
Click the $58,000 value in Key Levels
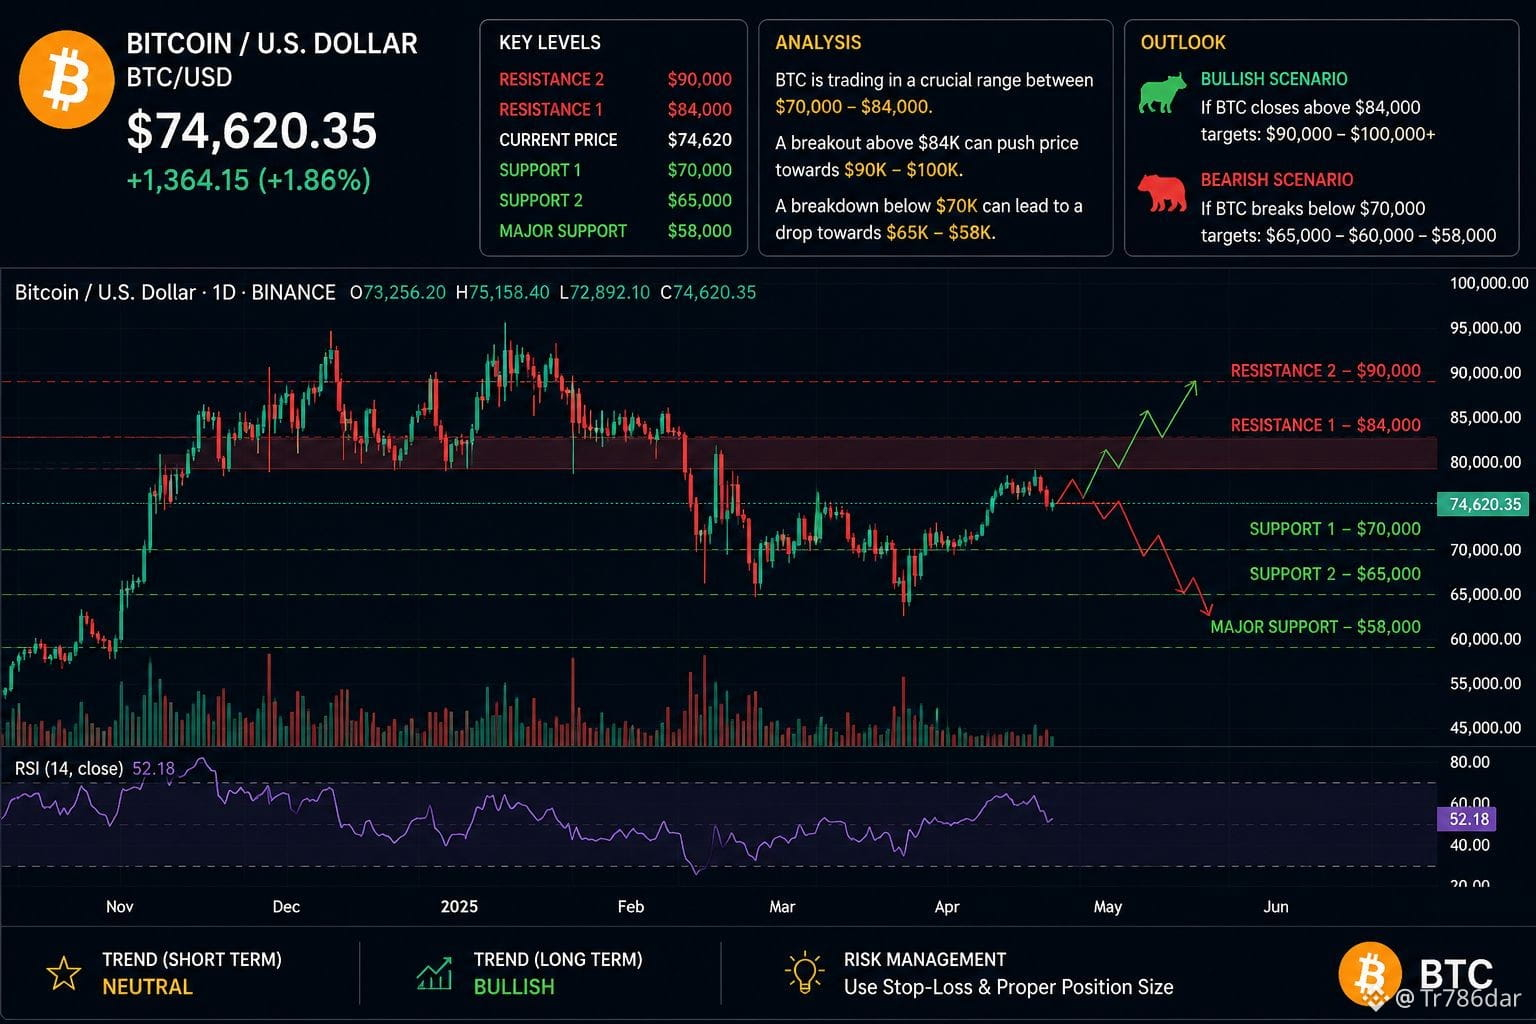(700, 231)
